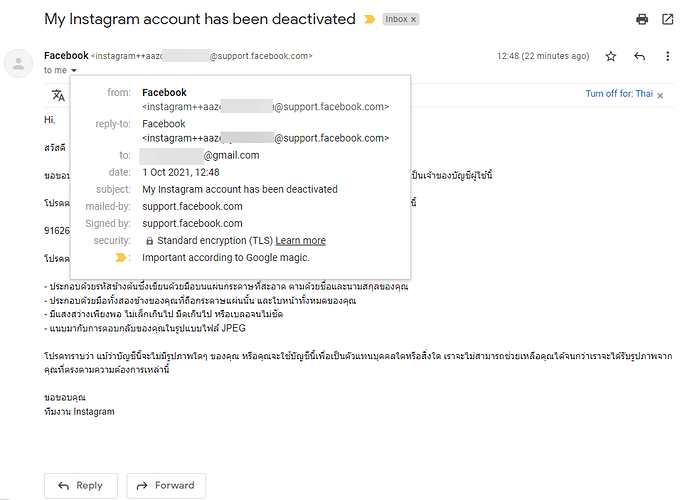Dismiss the translation bar with its x

click(660, 96)
